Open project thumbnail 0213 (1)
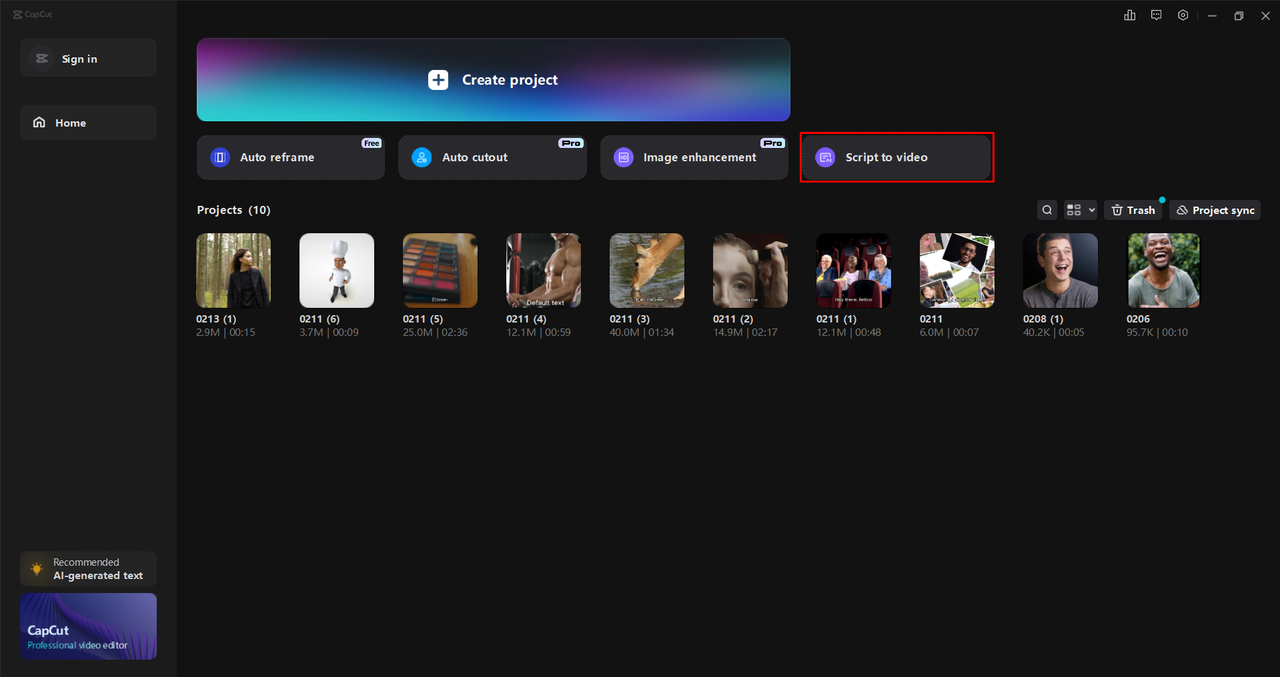The image size is (1280, 677). click(233, 270)
